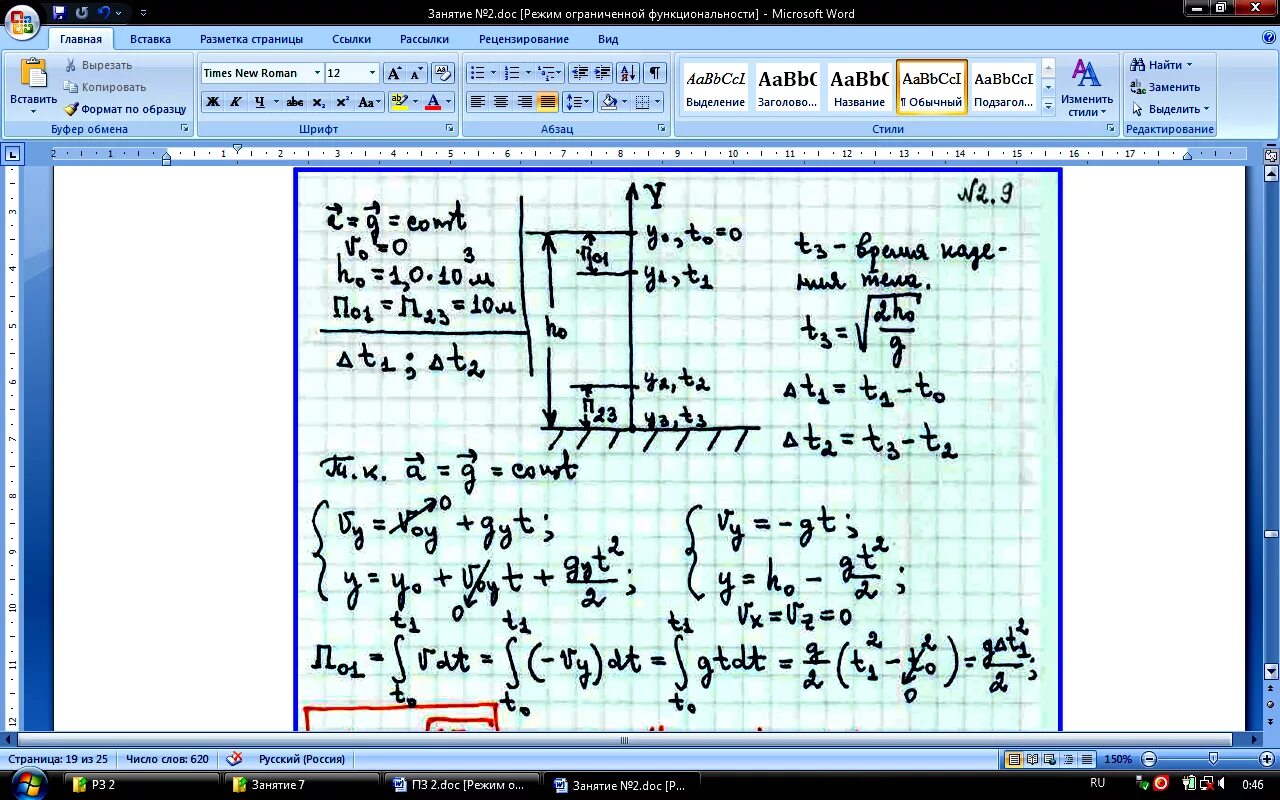1280x800 pixels.
Task: Switch to the Рассылки tab
Action: tap(424, 39)
